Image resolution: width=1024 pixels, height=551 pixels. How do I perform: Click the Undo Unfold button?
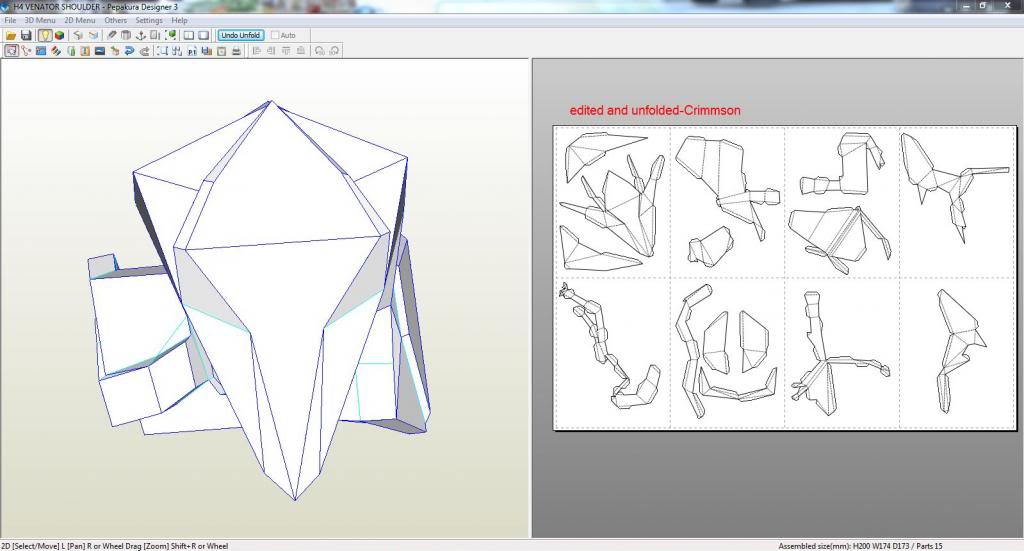point(240,35)
